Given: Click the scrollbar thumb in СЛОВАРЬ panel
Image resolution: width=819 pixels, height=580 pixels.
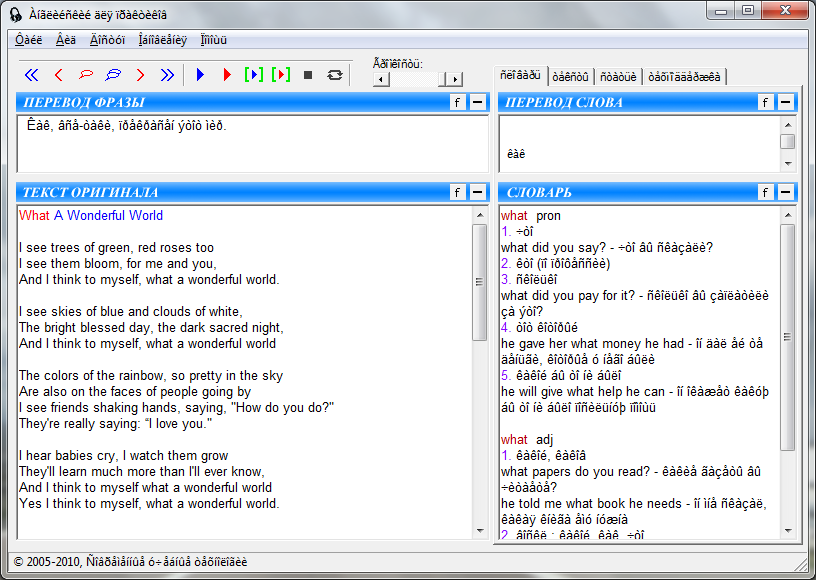Looking at the screenshot, I should (x=788, y=337).
